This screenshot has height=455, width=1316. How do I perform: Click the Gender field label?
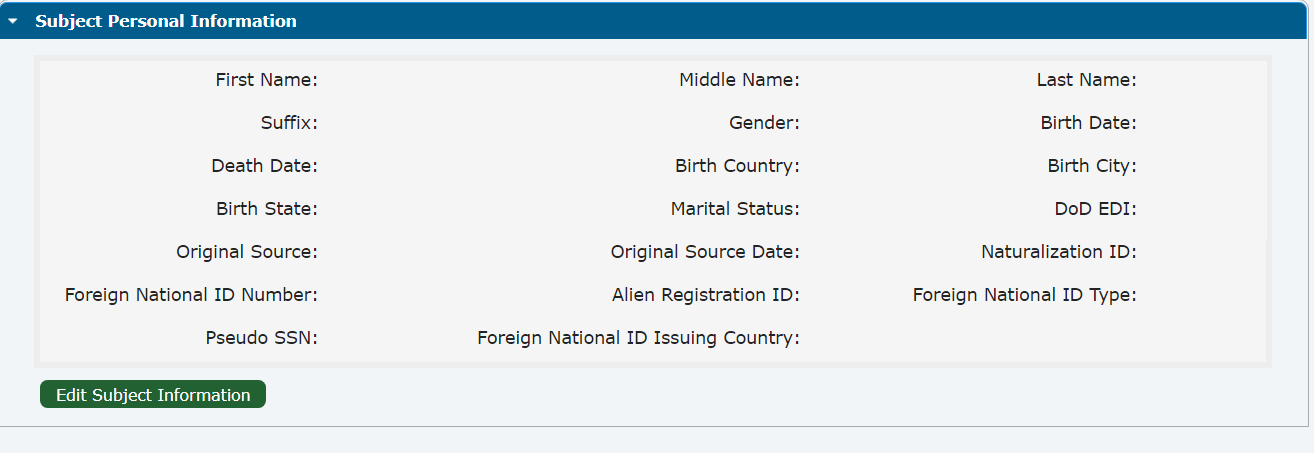(764, 123)
